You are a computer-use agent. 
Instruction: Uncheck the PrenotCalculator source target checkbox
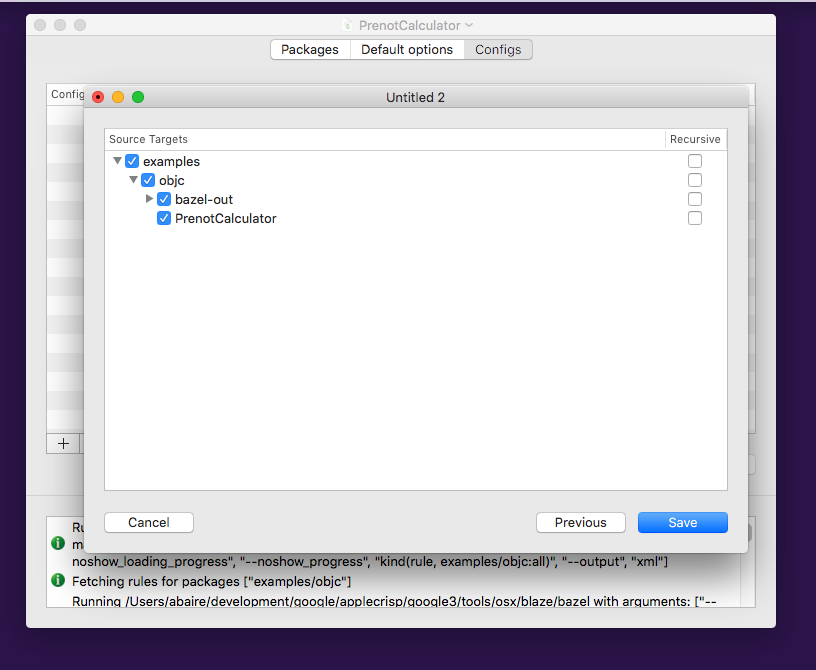click(164, 218)
